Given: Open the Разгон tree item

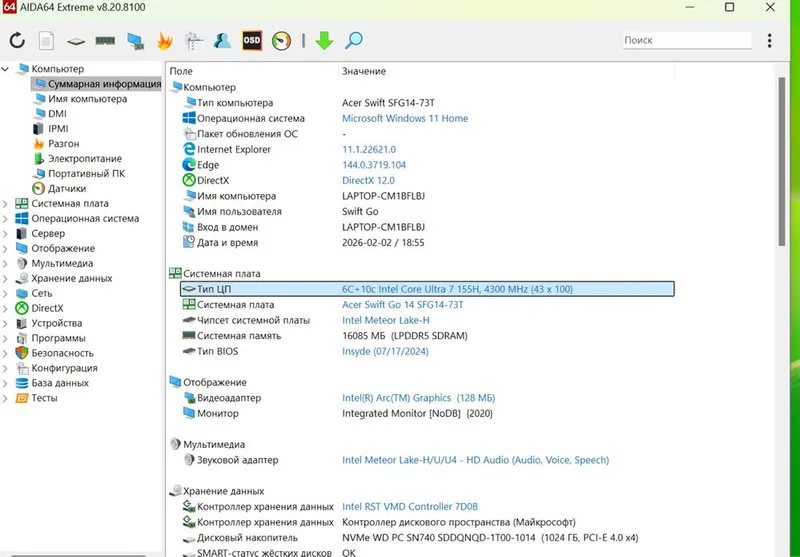Looking at the screenshot, I should pyautogui.click(x=56, y=144).
